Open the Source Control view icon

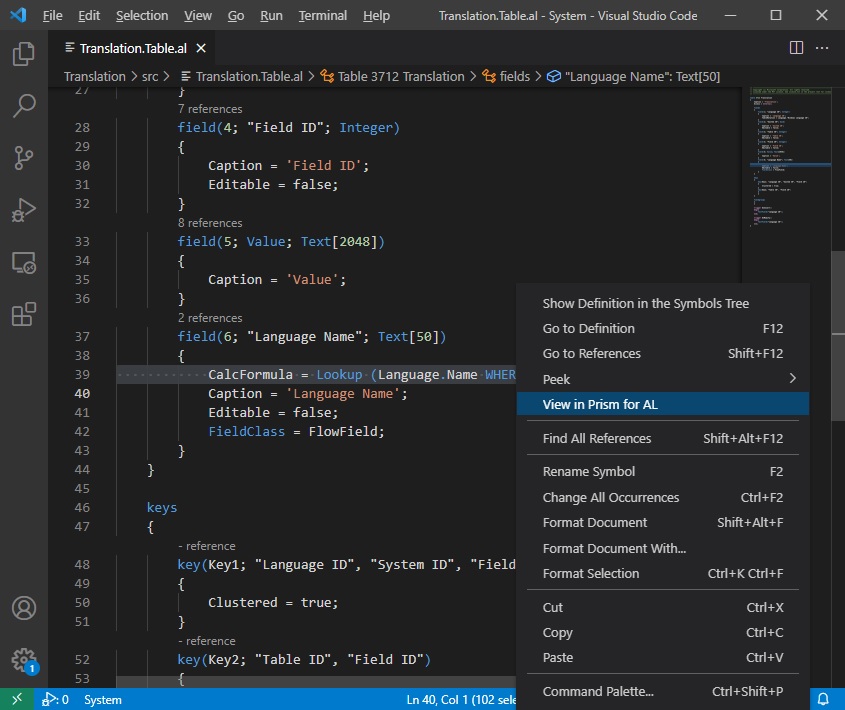pyautogui.click(x=24, y=158)
